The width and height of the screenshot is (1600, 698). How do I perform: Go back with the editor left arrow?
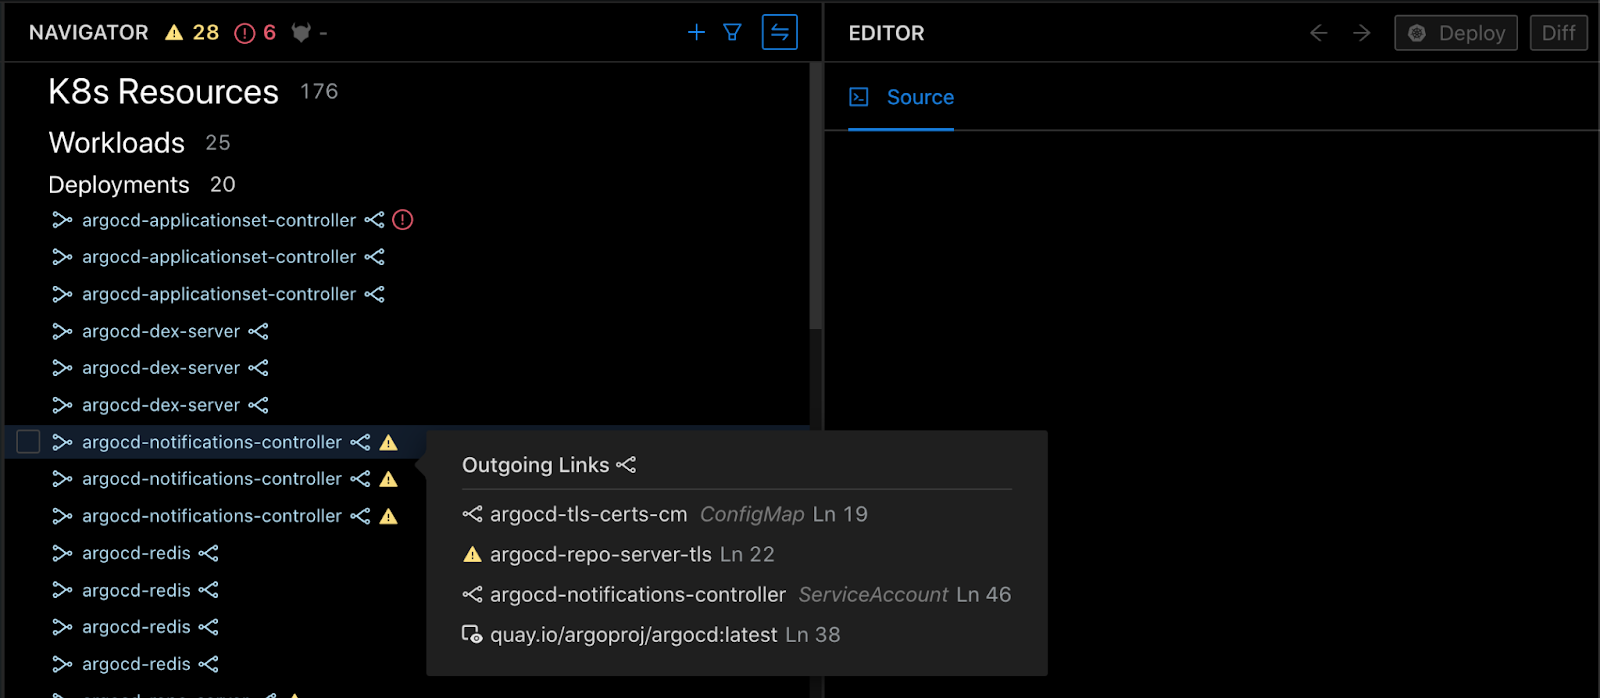(1319, 33)
